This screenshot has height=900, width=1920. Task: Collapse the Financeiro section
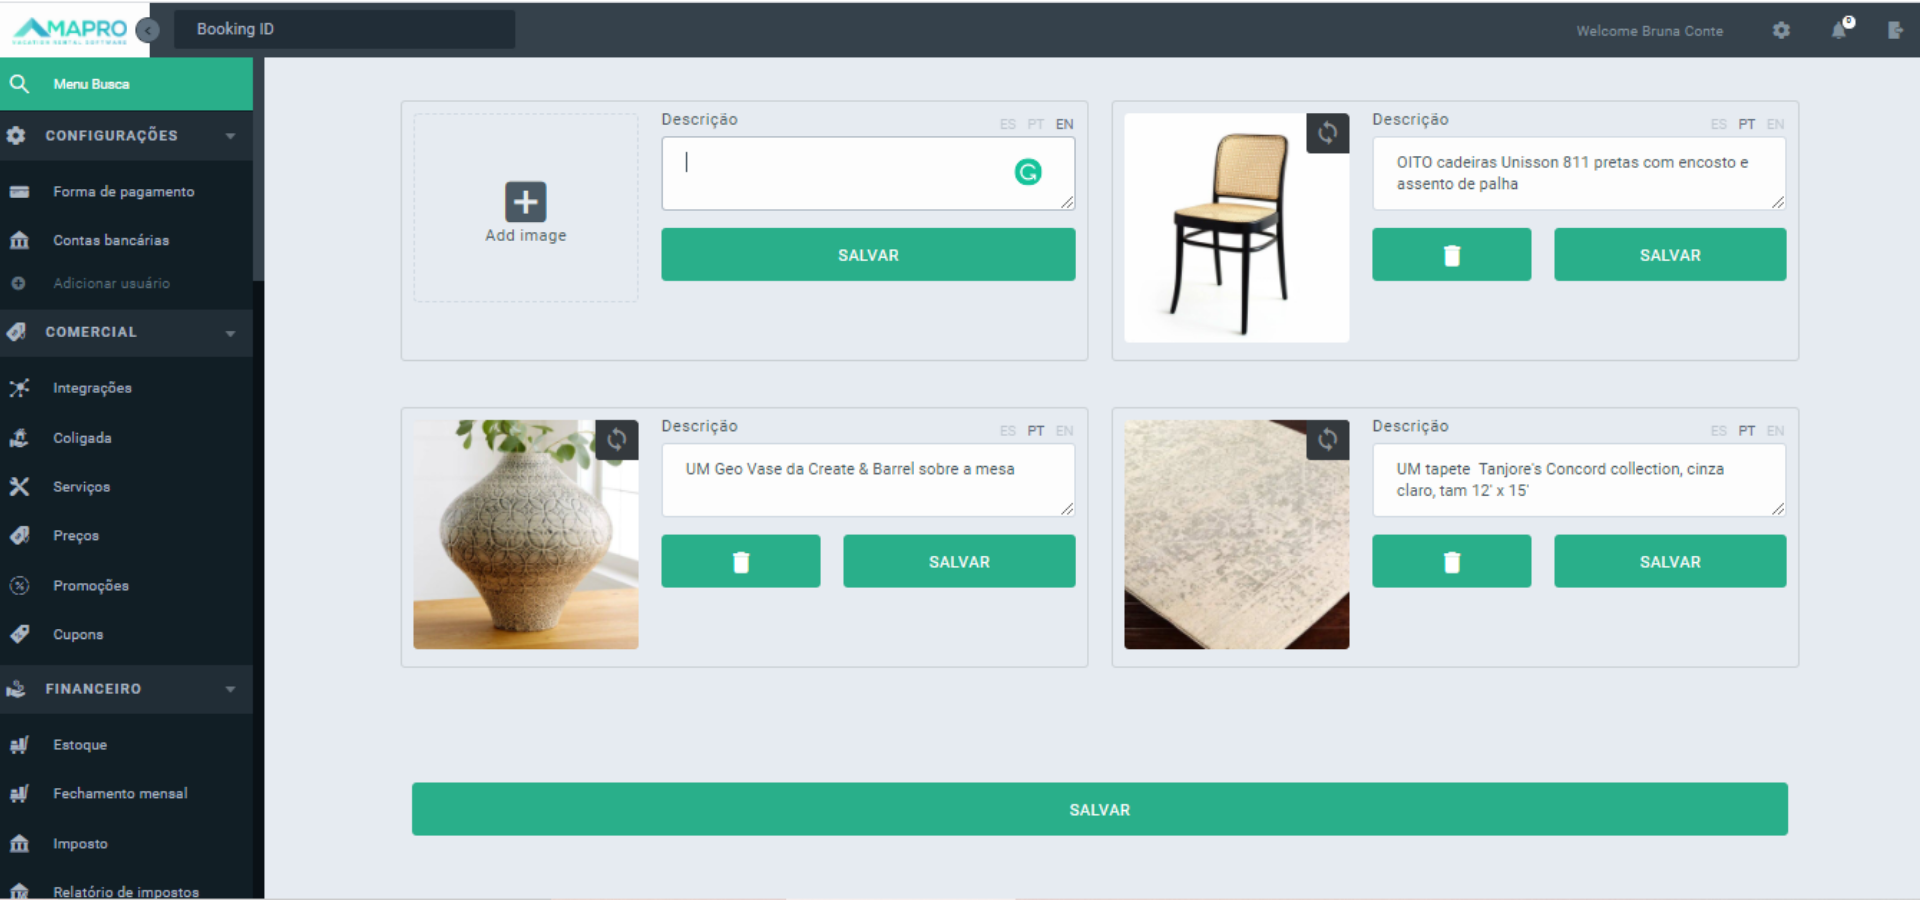(230, 689)
